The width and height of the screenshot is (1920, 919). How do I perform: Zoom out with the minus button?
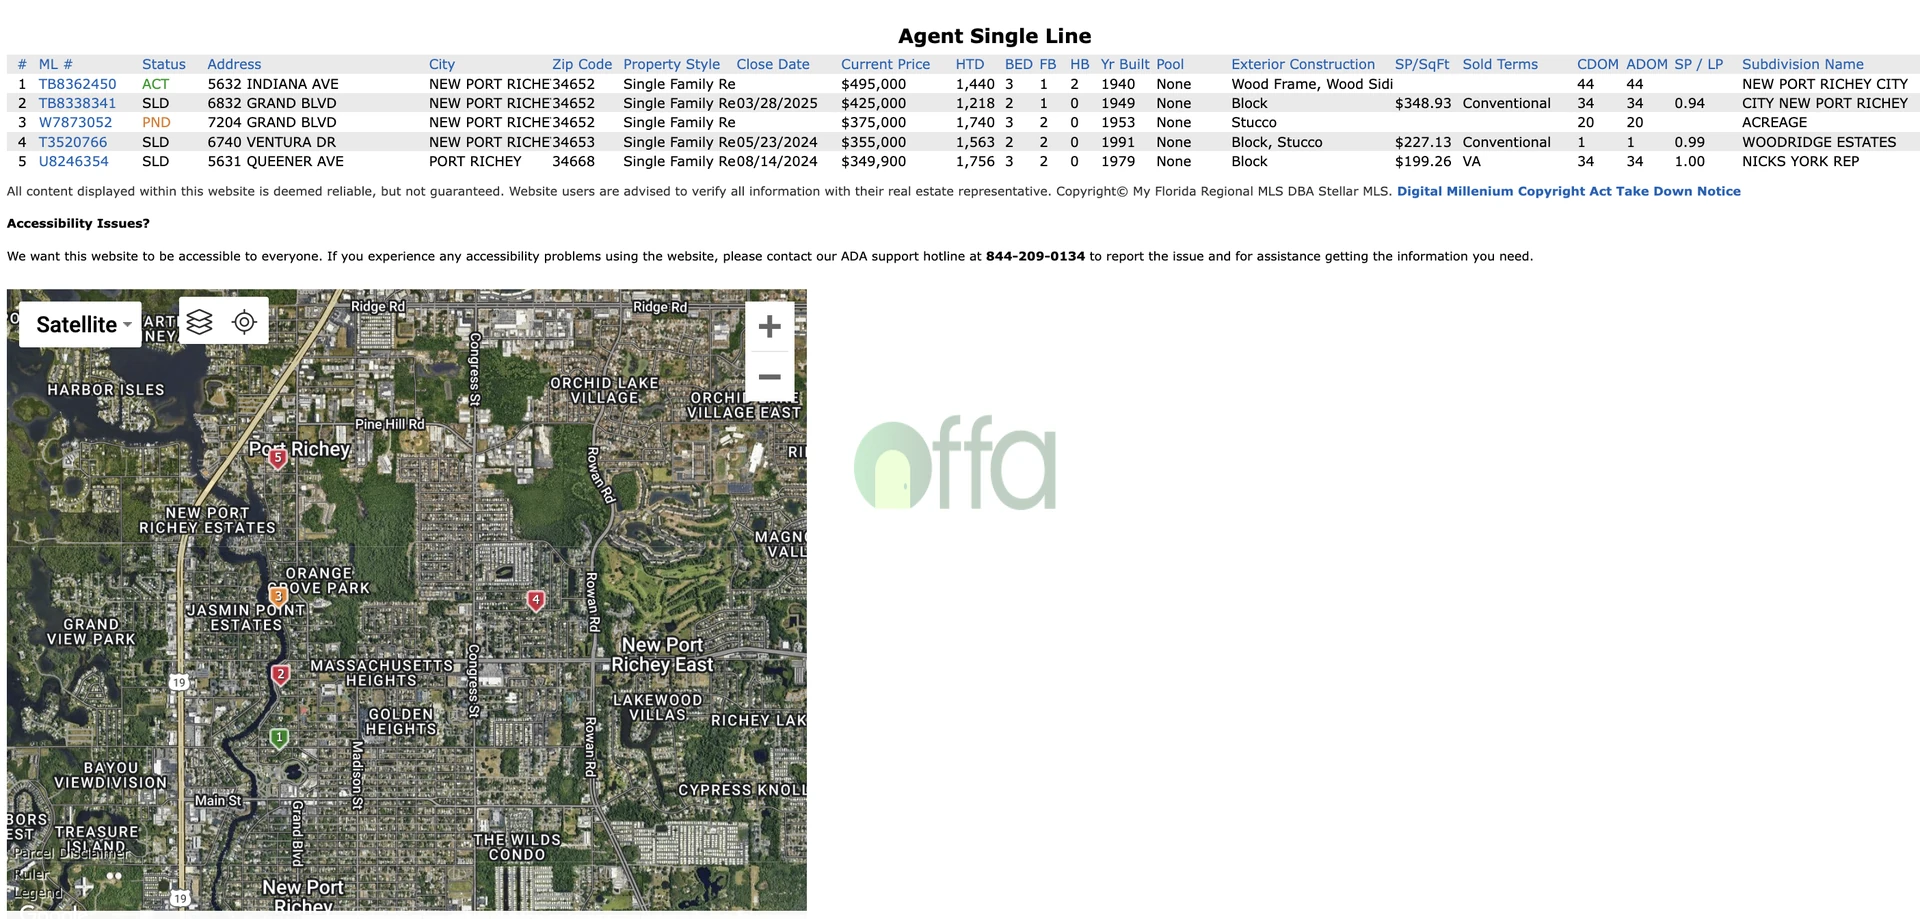tap(769, 377)
